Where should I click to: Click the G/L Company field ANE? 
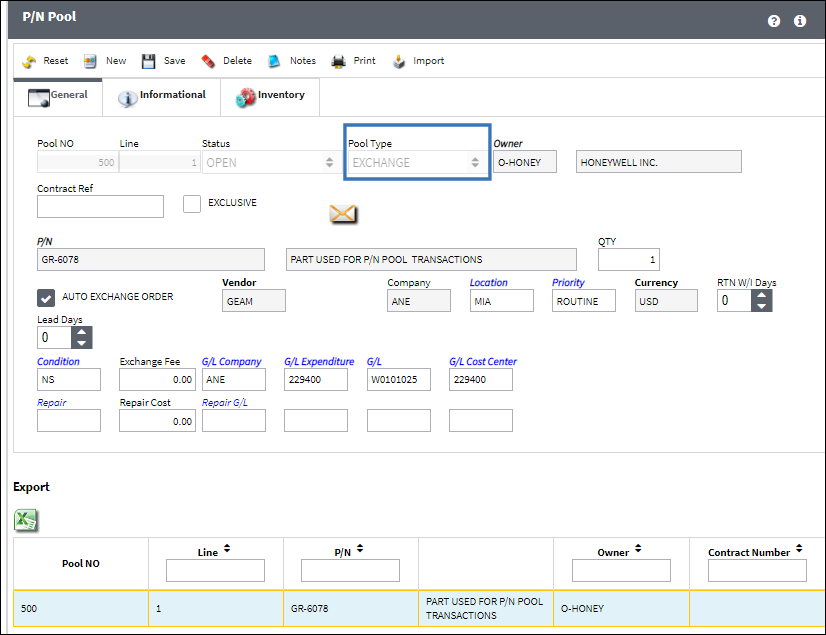coord(234,379)
